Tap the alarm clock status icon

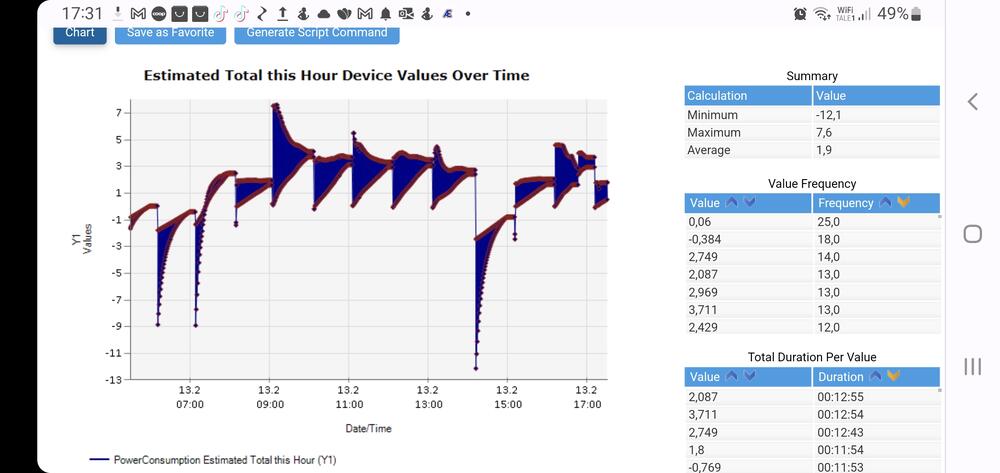[x=800, y=14]
